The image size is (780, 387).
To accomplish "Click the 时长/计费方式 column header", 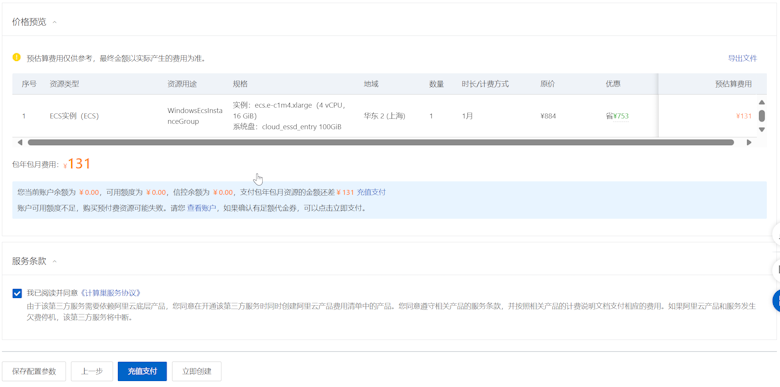I will pyautogui.click(x=485, y=84).
